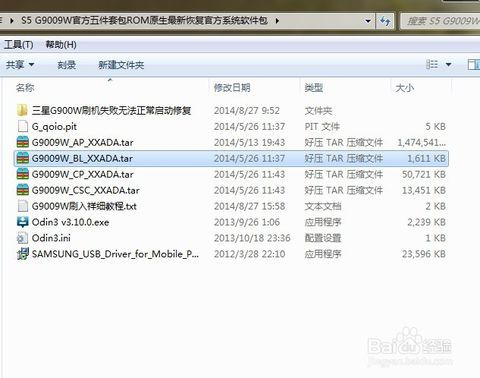This screenshot has height=378, width=480.
Task: Click the 新建文件夹 button
Action: (x=121, y=65)
